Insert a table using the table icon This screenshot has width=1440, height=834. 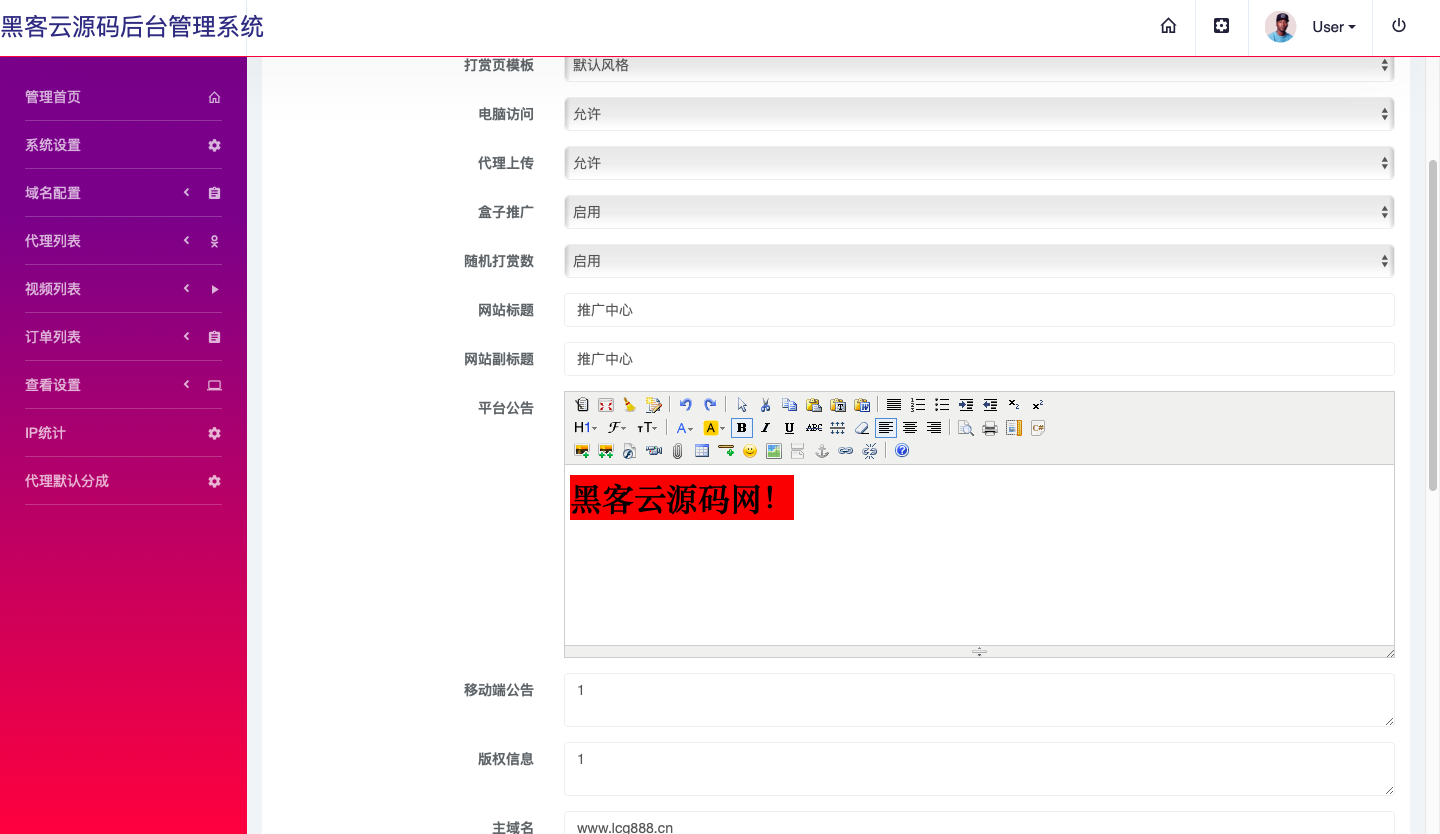click(x=702, y=451)
